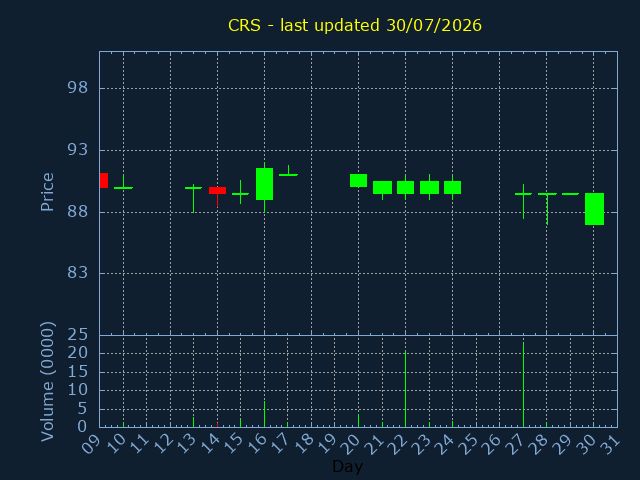Click day label 28 on x-axis
This screenshot has width=640, height=480.
click(x=539, y=443)
